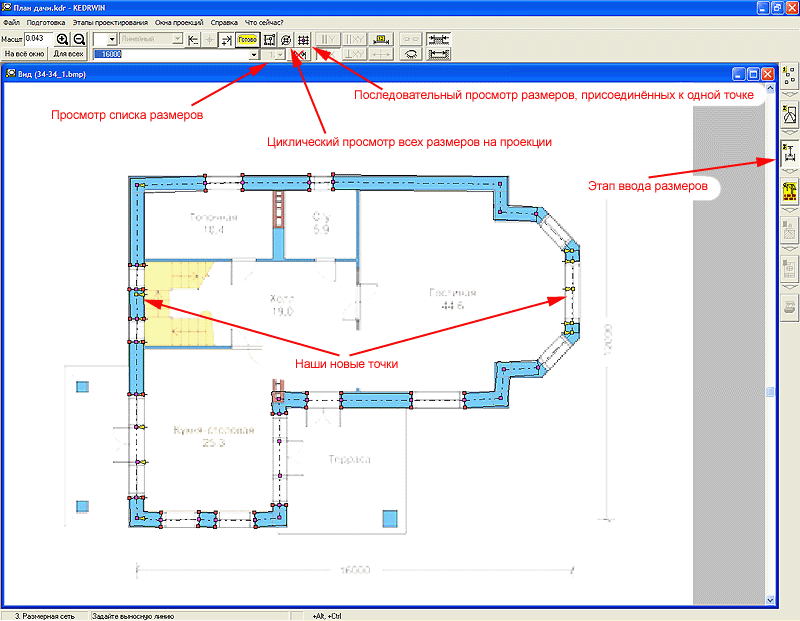Click the scale 'Масшт' input field
Screen dimensions: 800x621
(38, 38)
